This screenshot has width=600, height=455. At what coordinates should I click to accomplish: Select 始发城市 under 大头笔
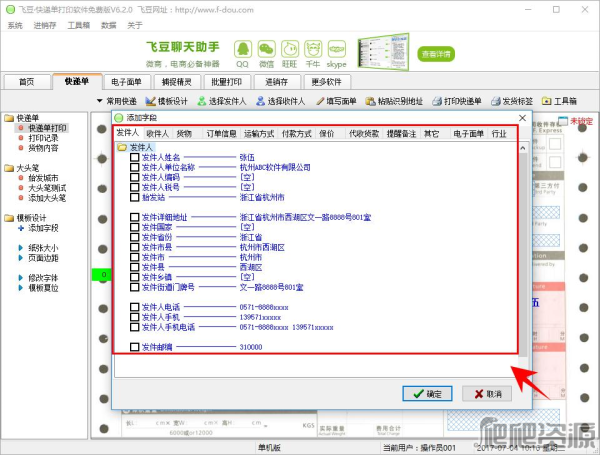pos(43,178)
